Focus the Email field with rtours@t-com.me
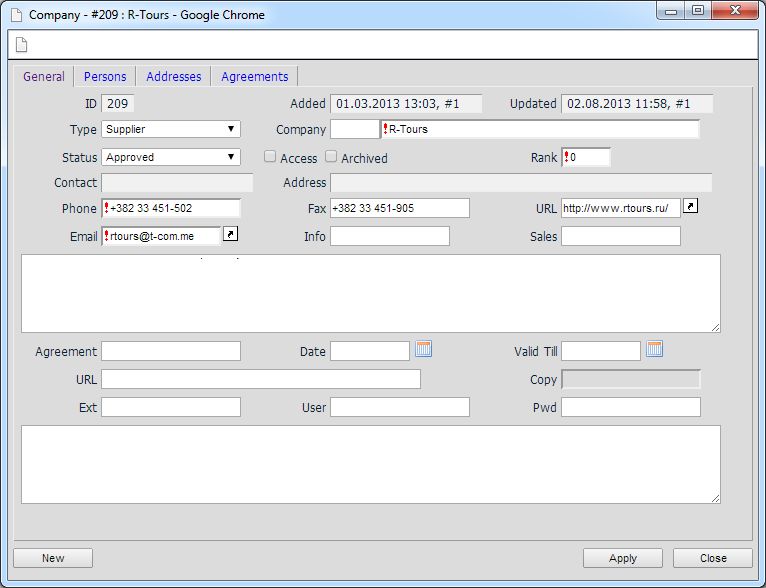This screenshot has height=588, width=766. (161, 236)
